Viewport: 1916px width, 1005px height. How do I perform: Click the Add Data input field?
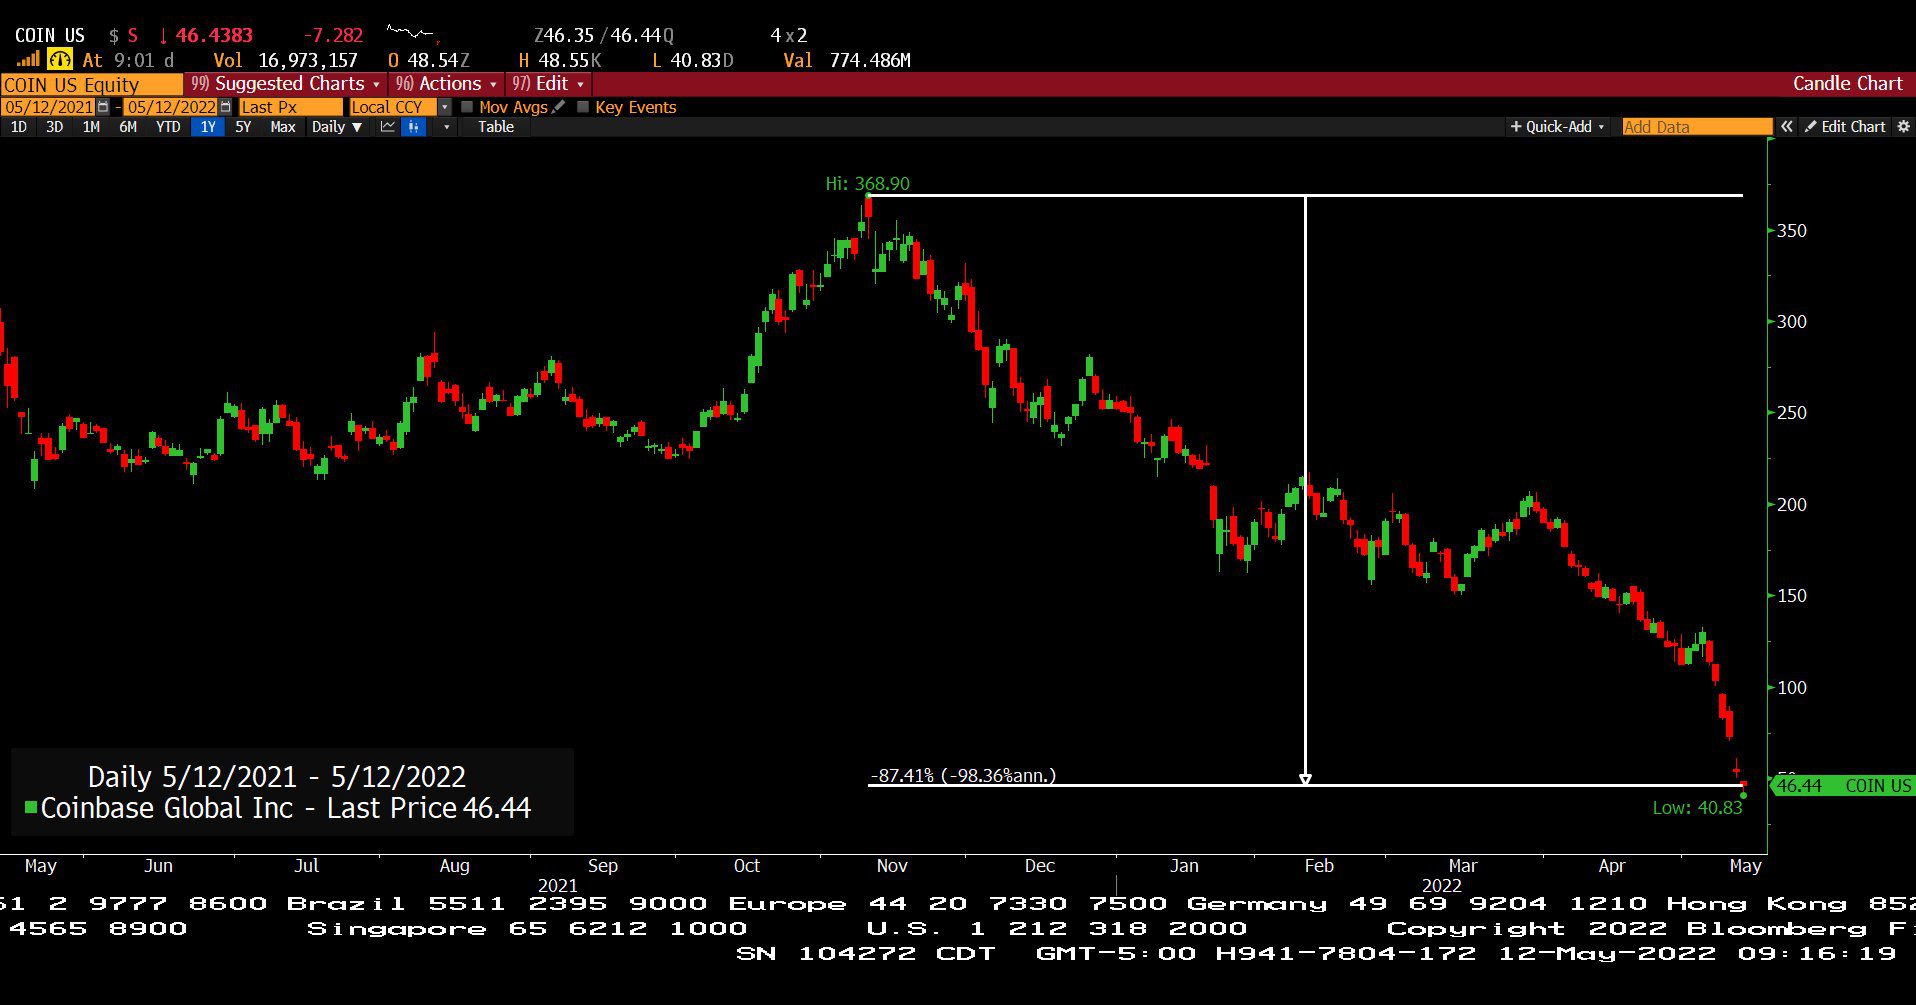tap(1697, 127)
